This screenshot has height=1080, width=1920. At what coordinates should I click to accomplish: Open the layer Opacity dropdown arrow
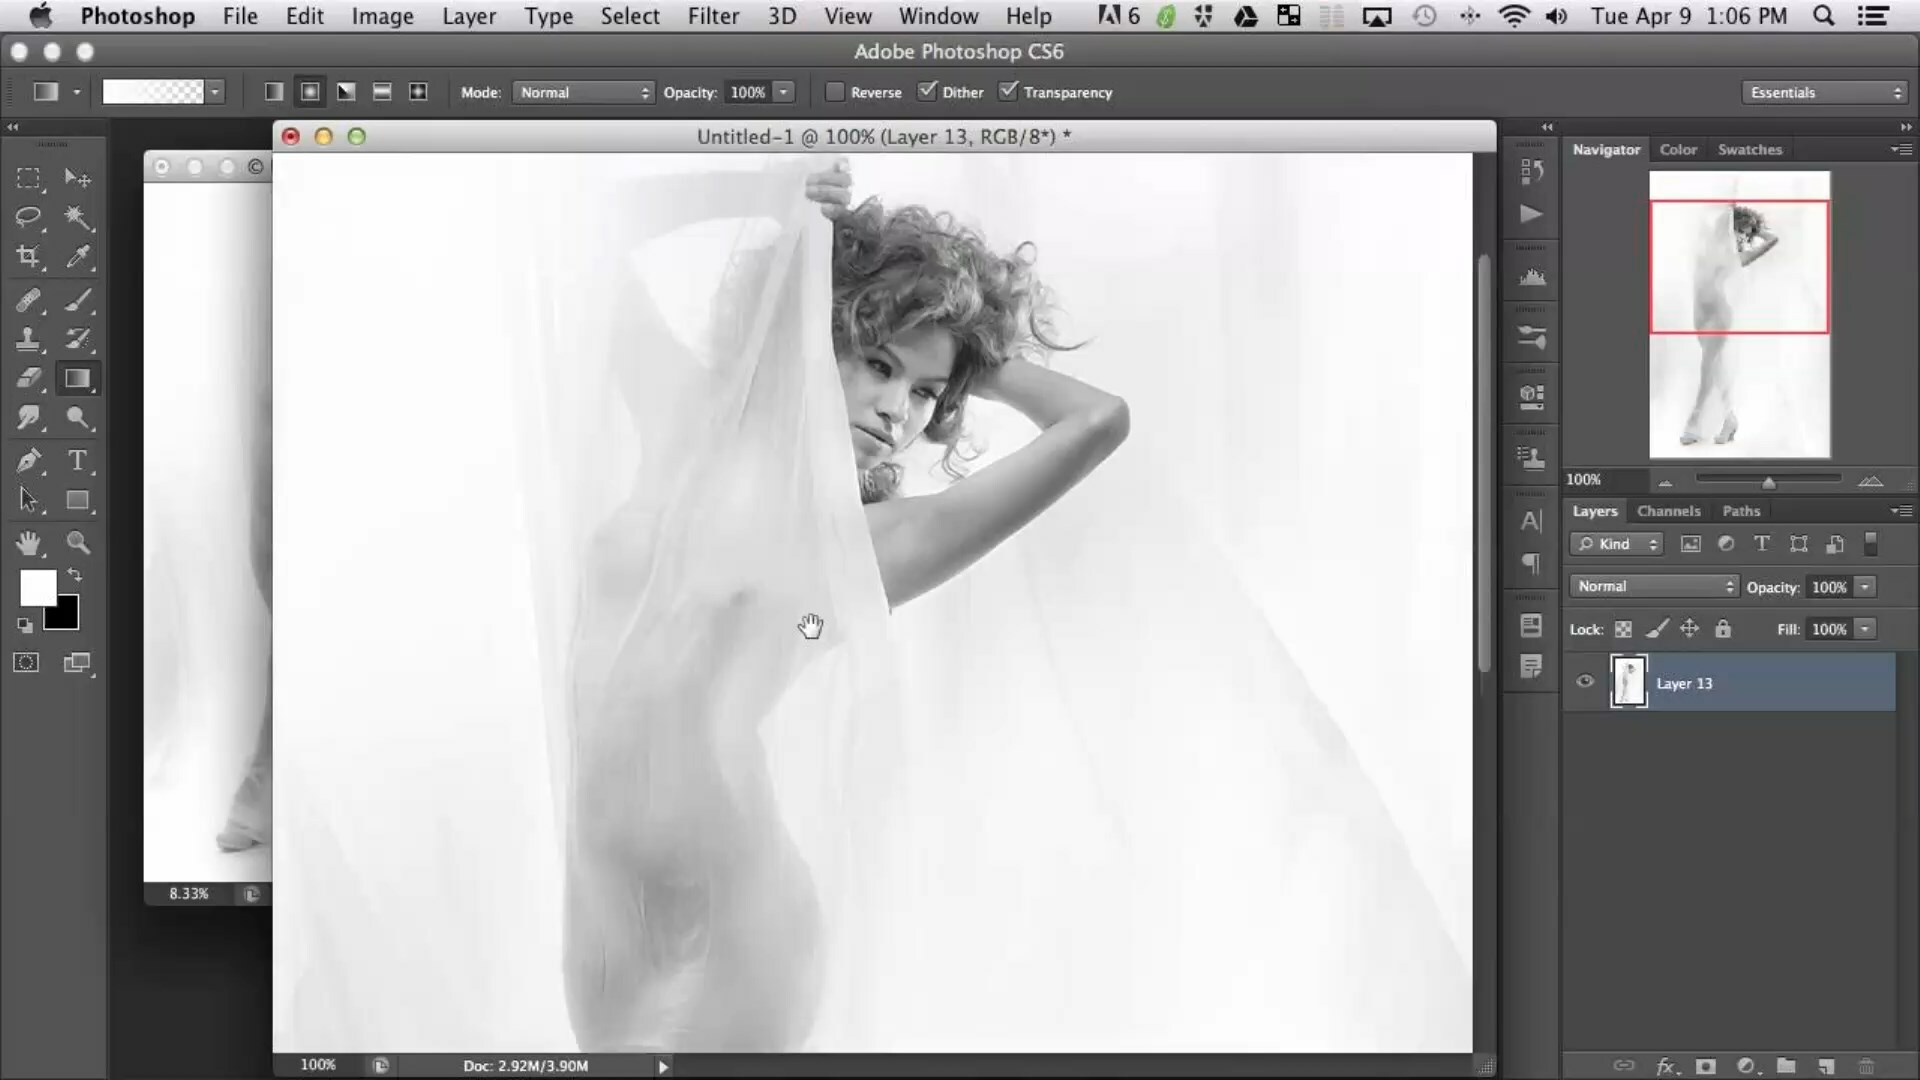point(1865,587)
